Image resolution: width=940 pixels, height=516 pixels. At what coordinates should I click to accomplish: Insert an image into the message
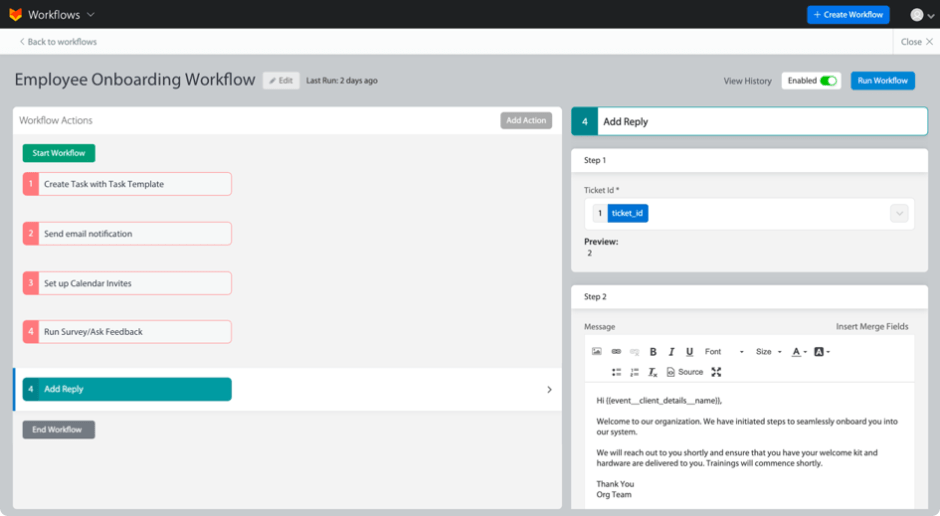(x=596, y=352)
